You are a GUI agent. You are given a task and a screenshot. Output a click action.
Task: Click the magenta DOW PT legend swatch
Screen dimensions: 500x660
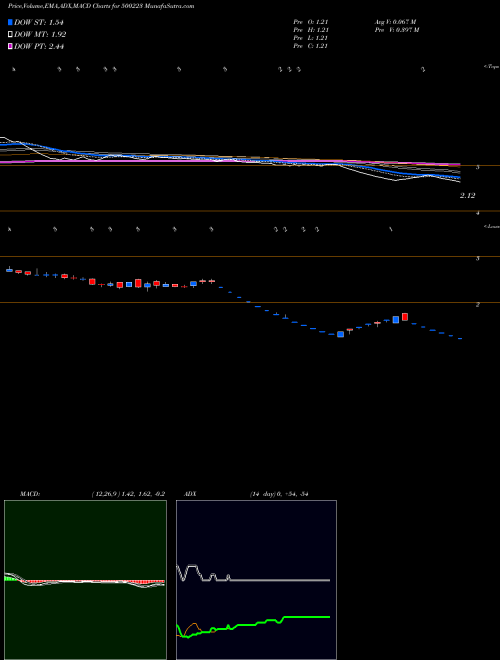10,46
